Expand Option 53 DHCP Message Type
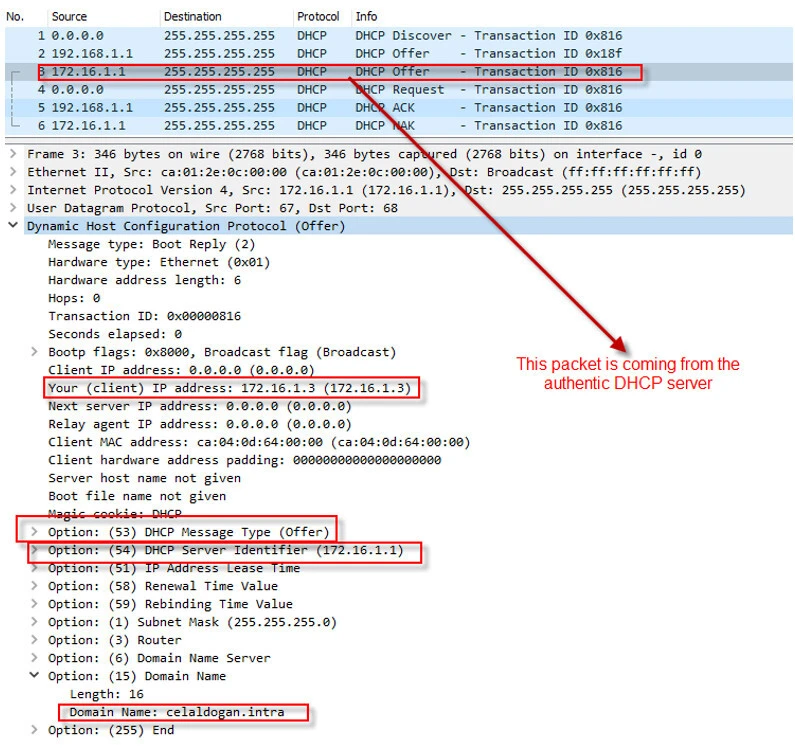The image size is (795, 756). [x=36, y=532]
